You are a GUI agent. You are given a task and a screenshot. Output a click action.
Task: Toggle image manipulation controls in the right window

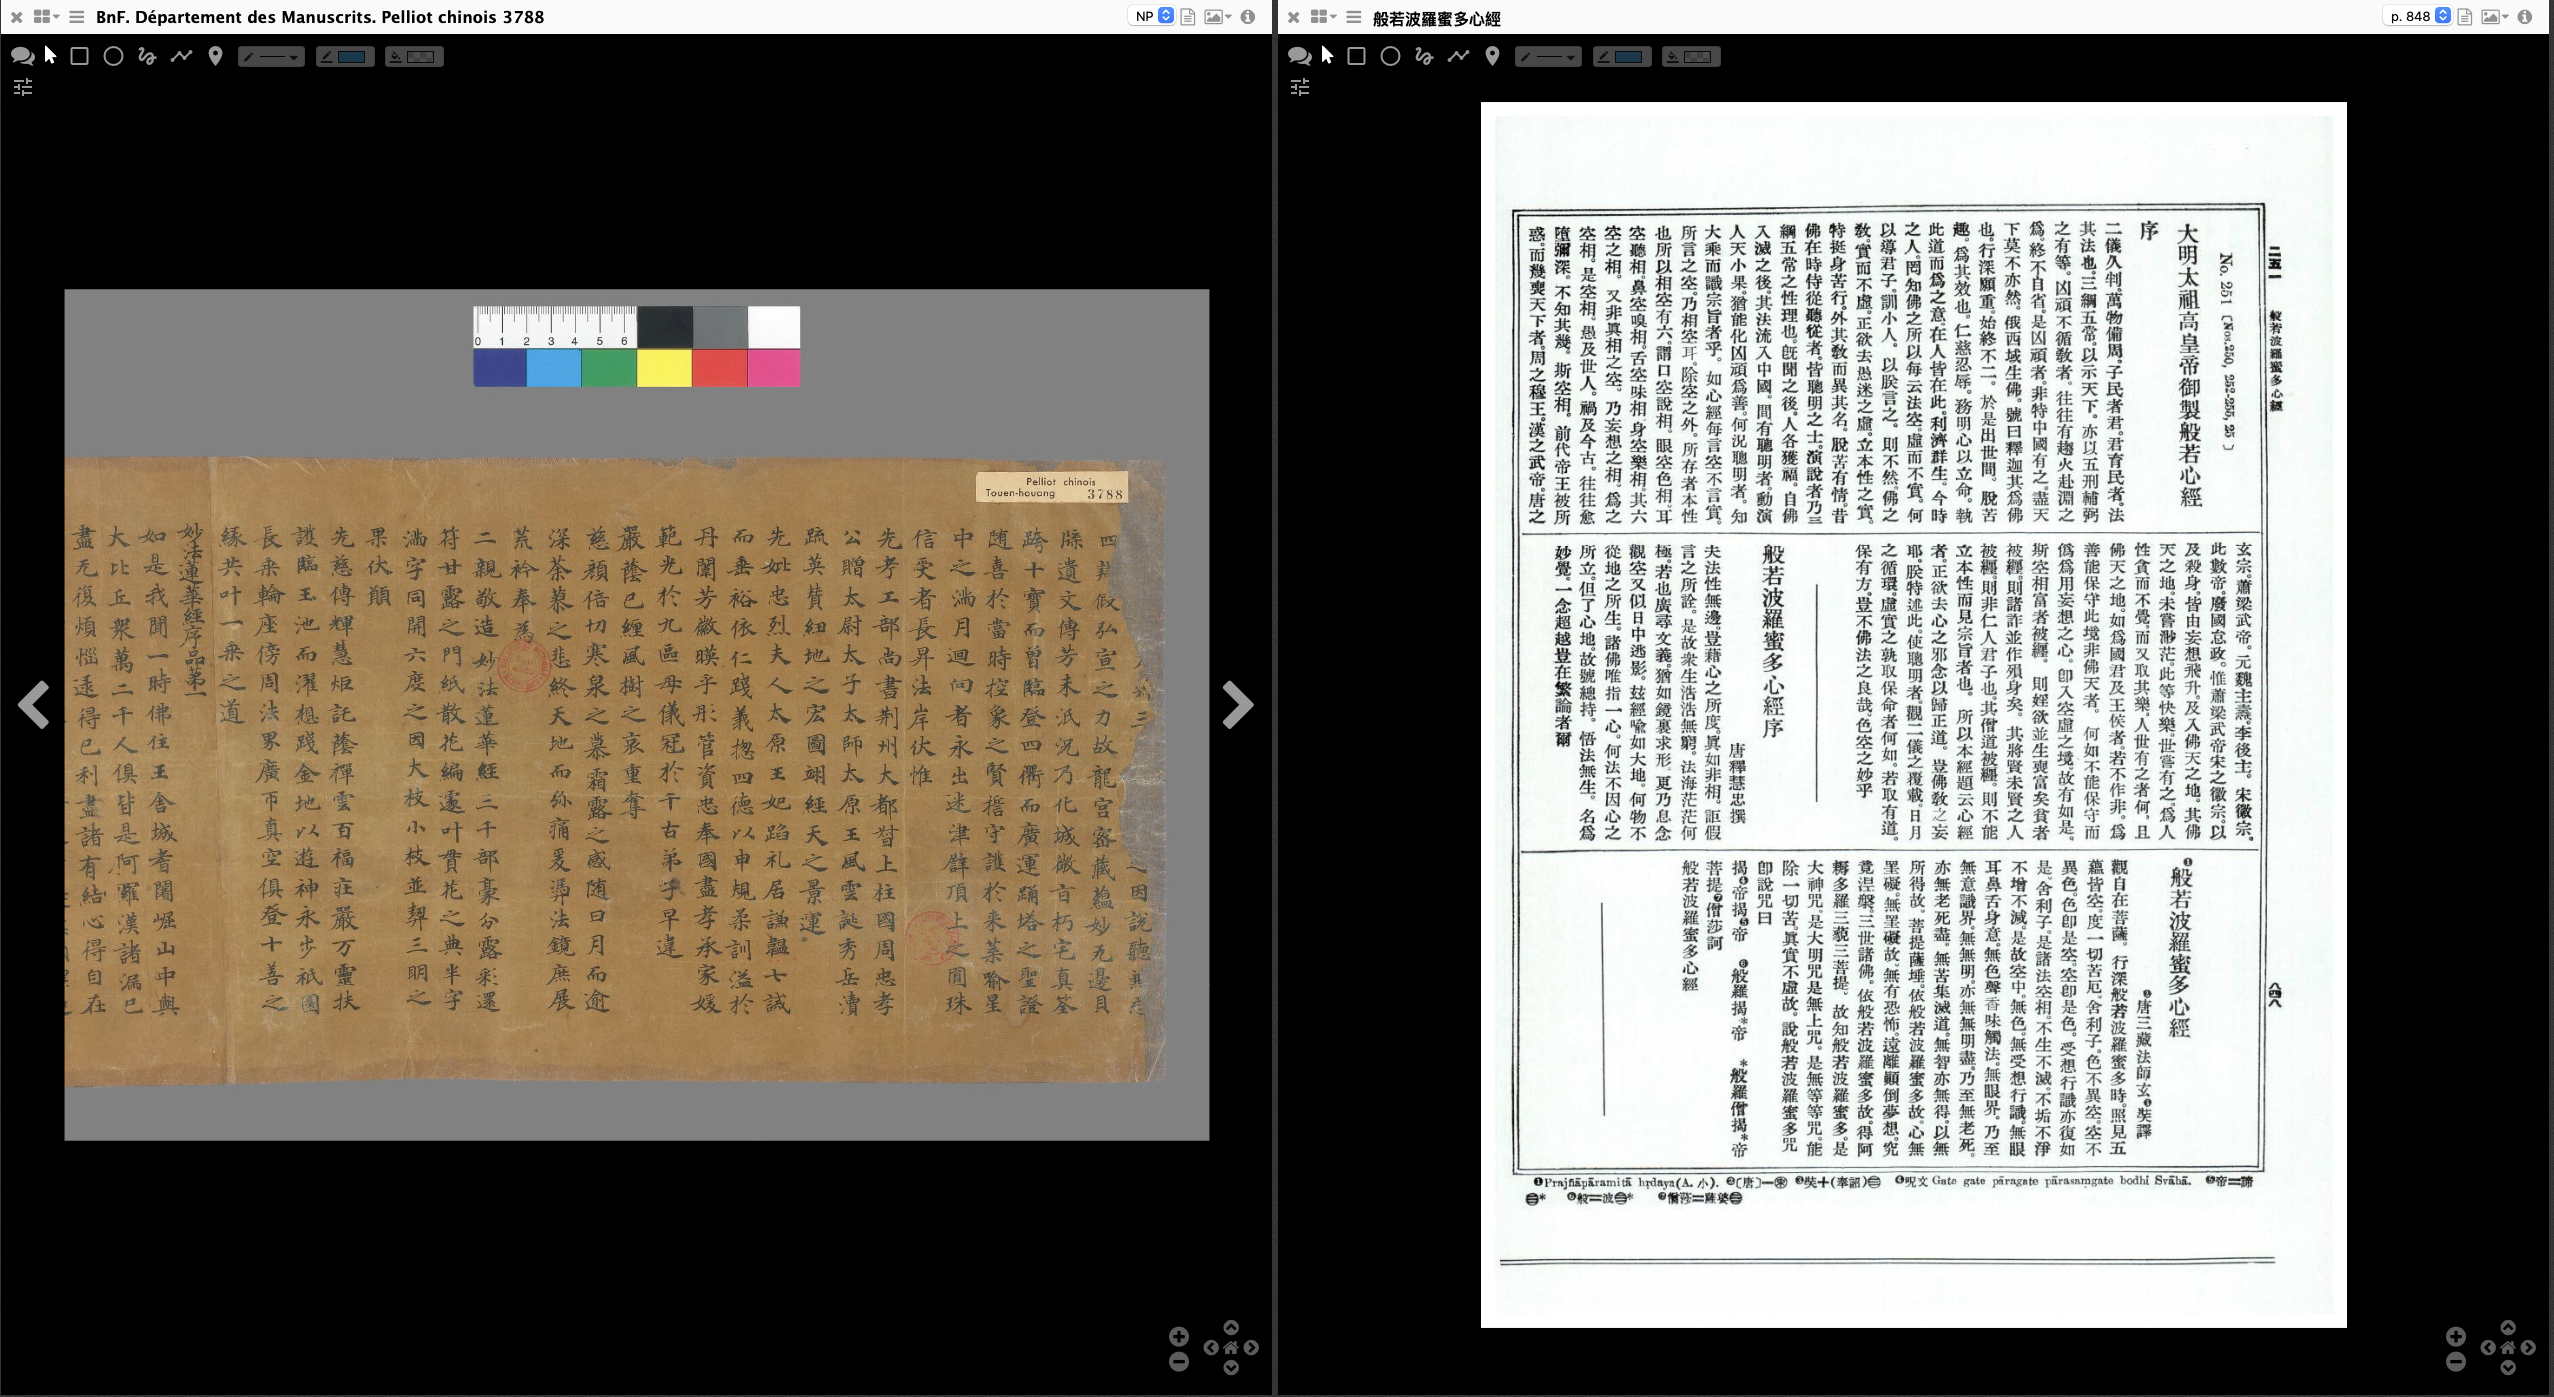1300,88
